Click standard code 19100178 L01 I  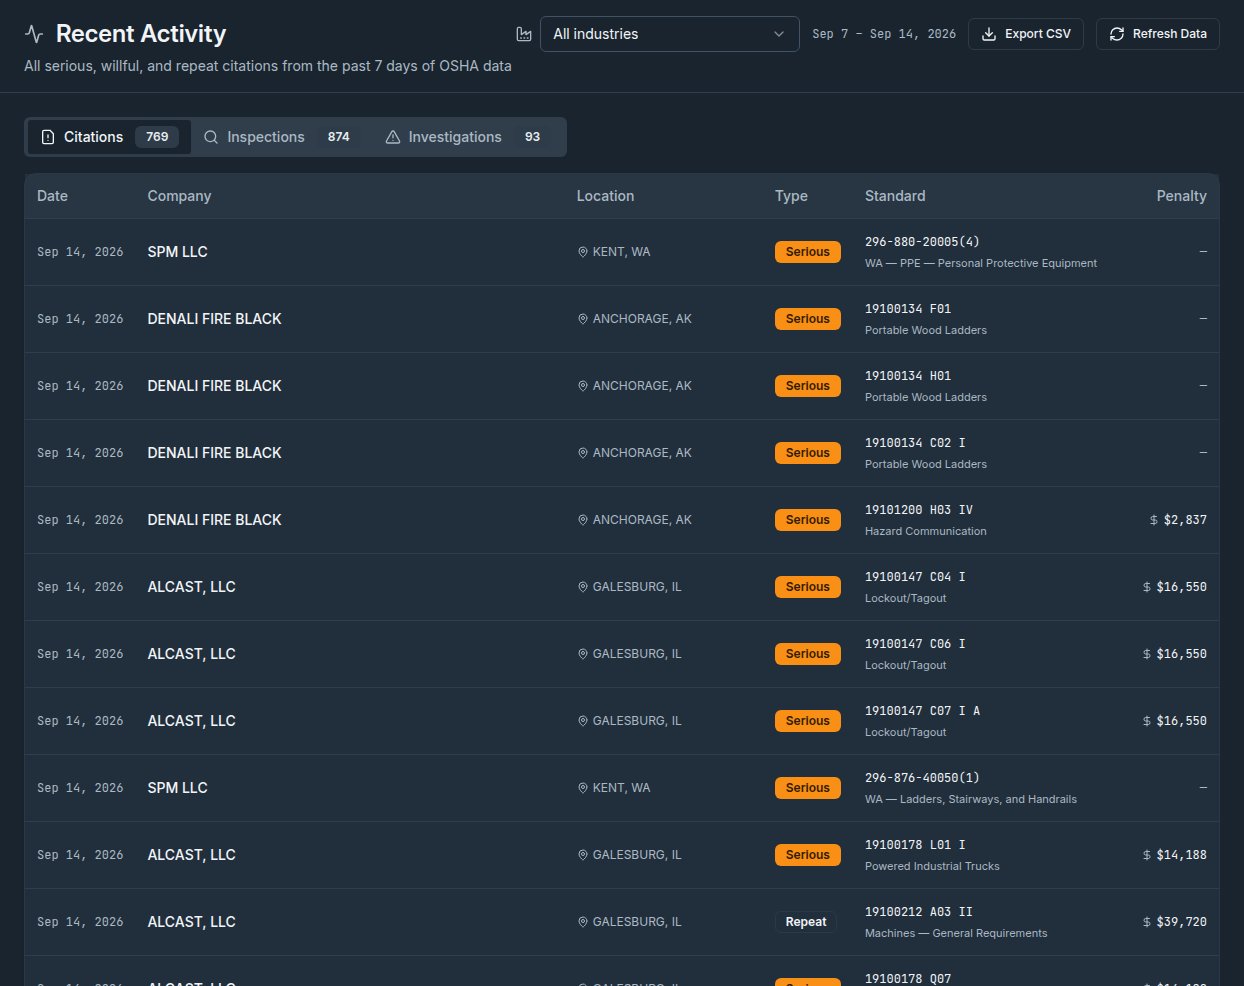[915, 845]
